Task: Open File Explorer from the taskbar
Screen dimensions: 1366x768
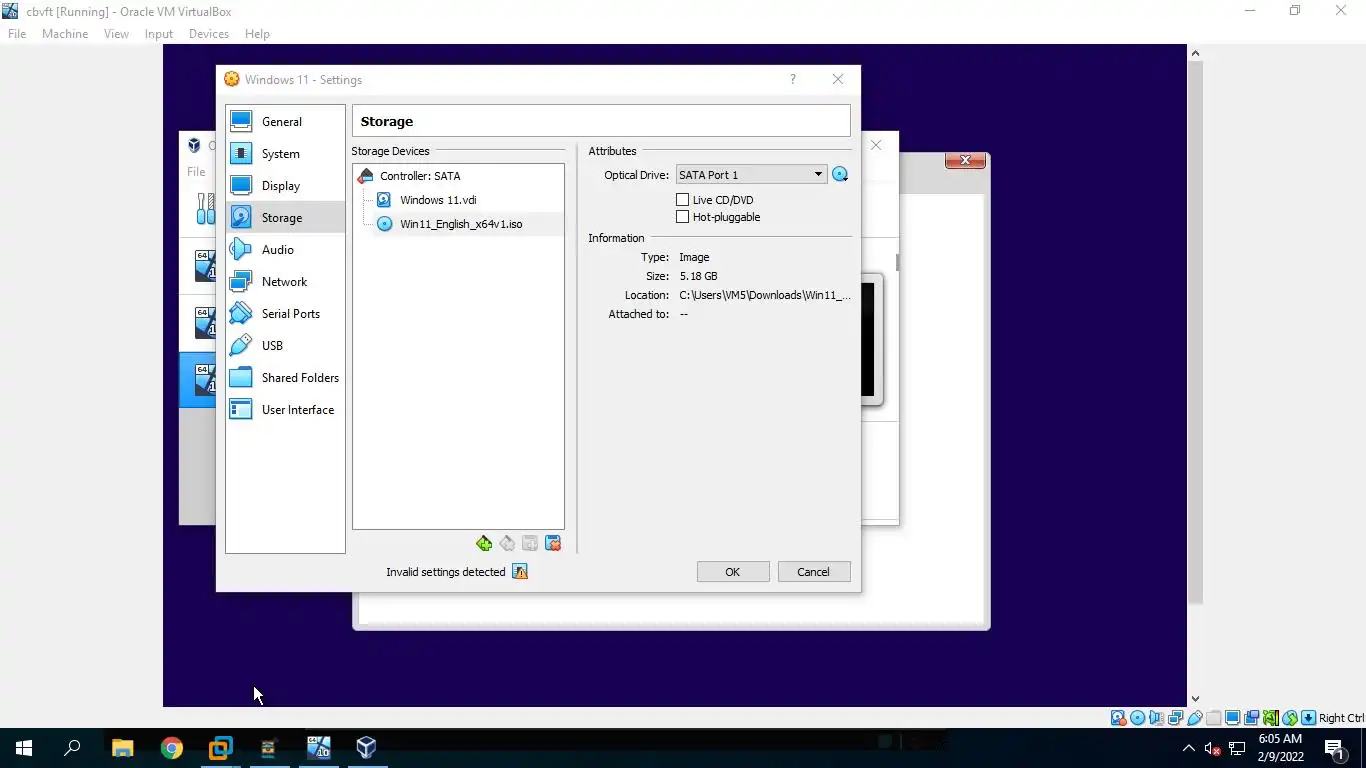Action: point(123,748)
